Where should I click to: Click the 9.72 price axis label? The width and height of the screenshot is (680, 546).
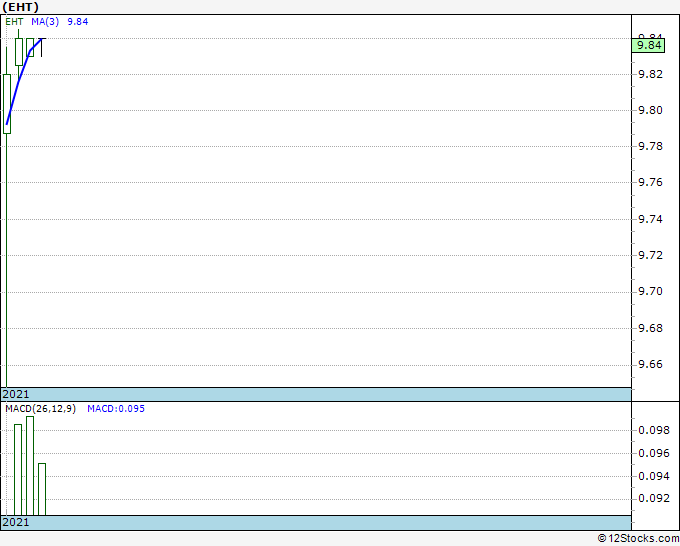(651, 255)
